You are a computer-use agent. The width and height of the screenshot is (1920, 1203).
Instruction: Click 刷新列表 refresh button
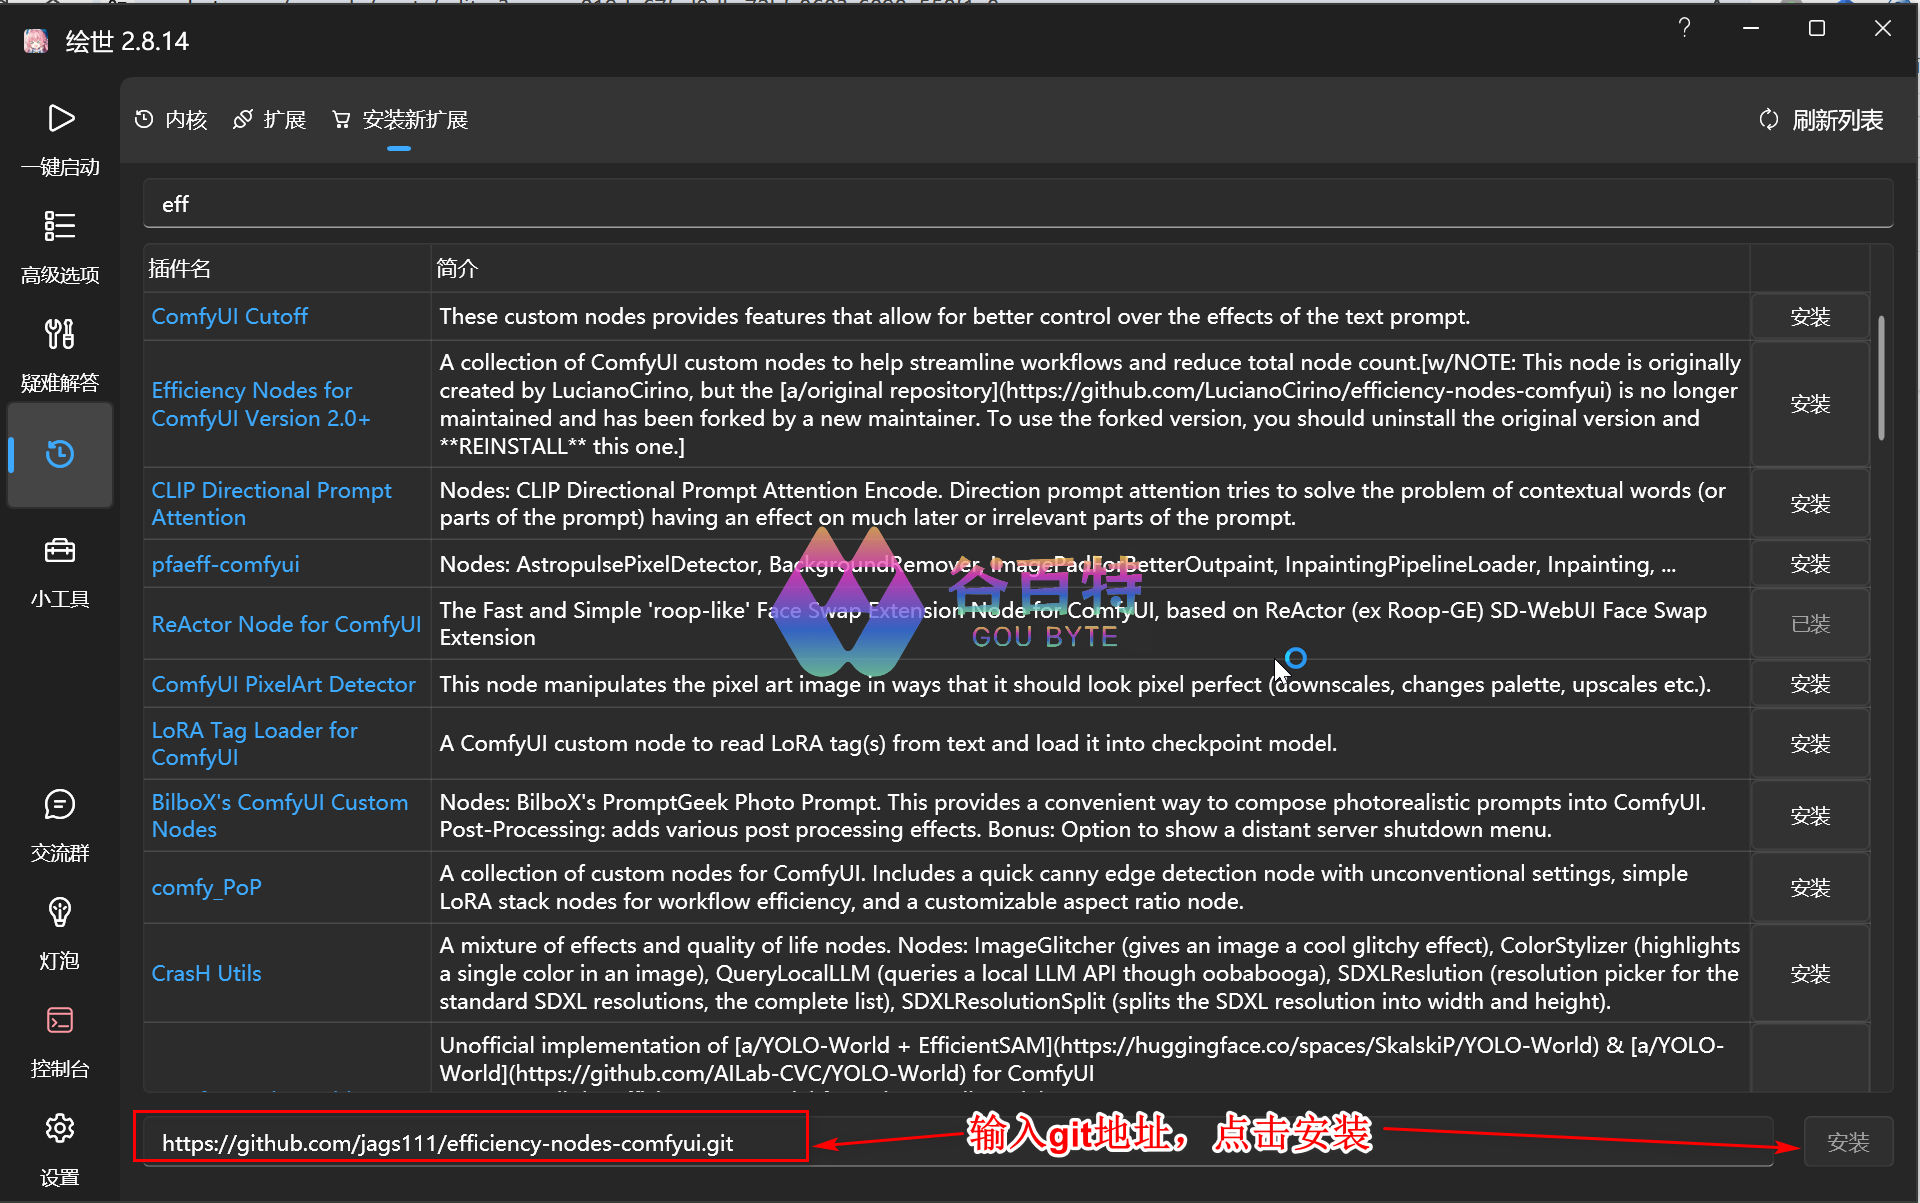pyautogui.click(x=1821, y=120)
